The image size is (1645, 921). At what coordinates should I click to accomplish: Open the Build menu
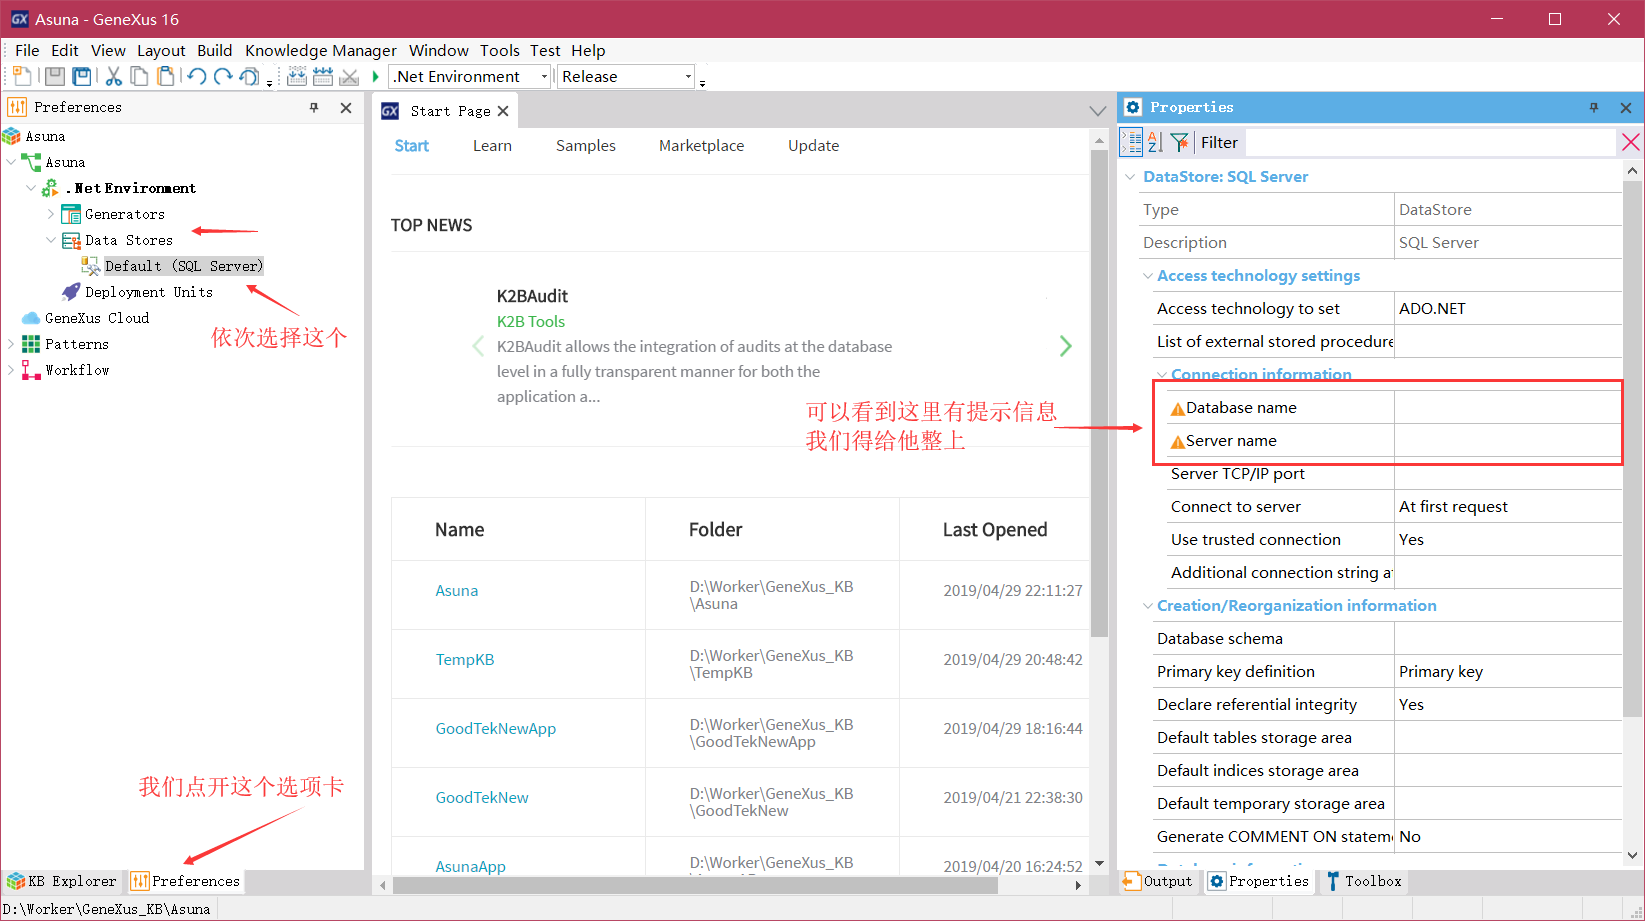(x=214, y=50)
